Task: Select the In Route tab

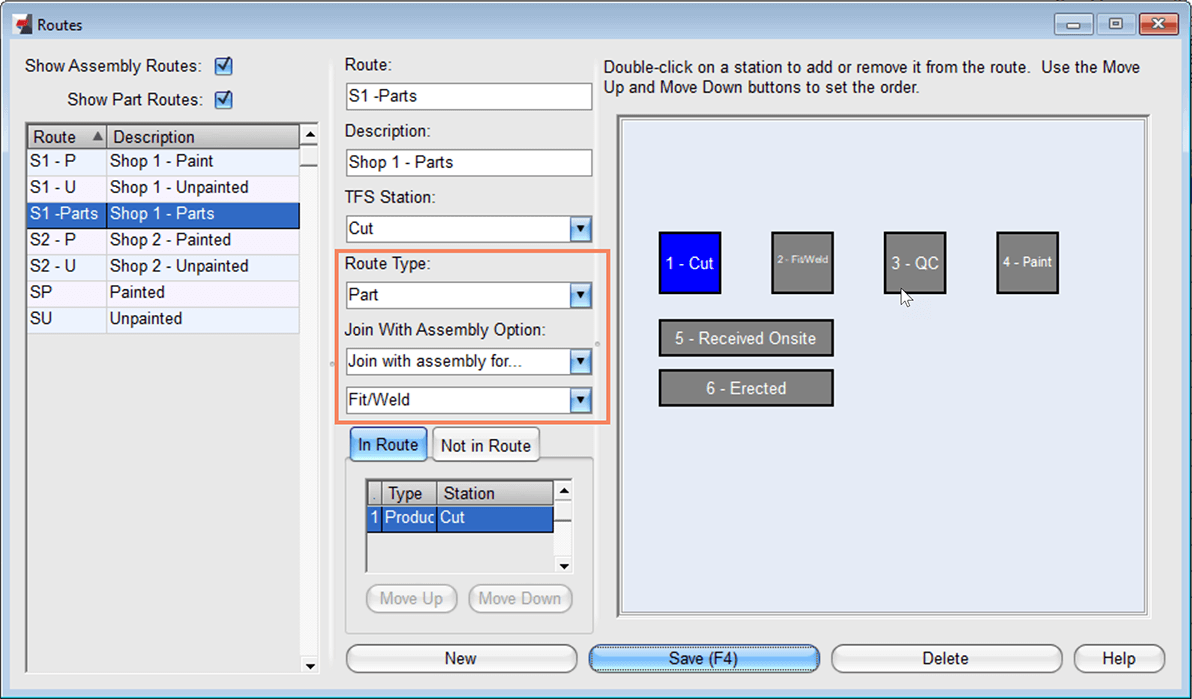Action: pos(388,445)
